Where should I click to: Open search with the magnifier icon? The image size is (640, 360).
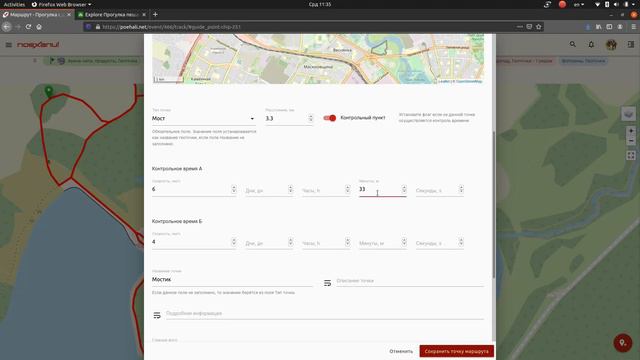[x=573, y=44]
